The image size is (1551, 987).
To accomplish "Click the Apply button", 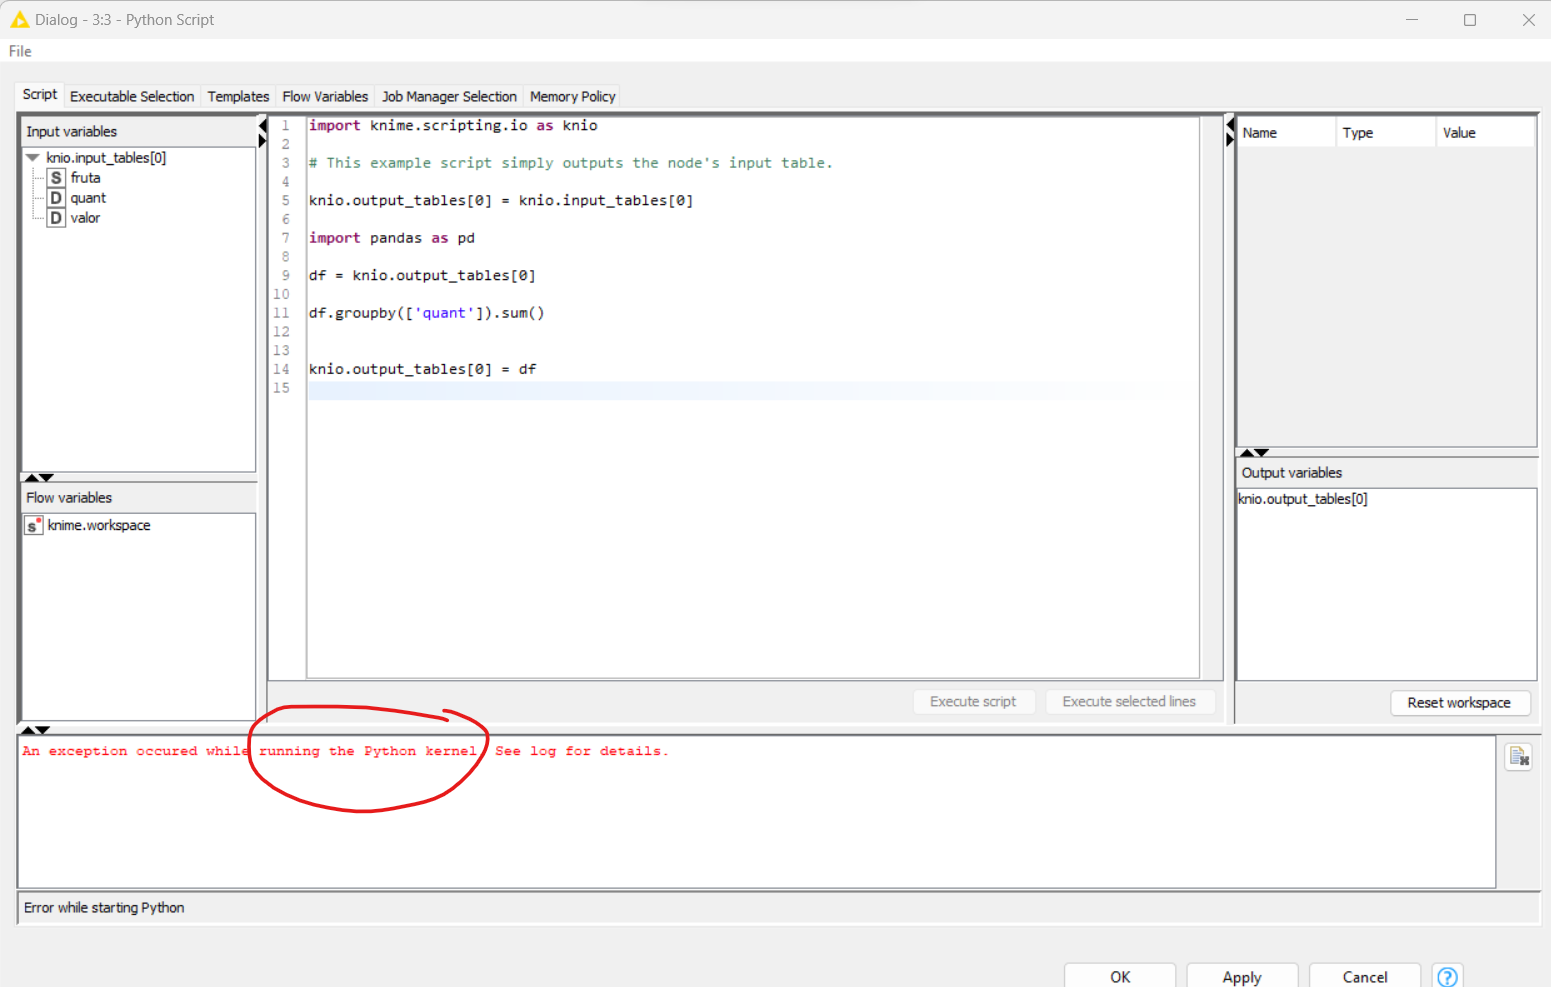I will click(1241, 976).
